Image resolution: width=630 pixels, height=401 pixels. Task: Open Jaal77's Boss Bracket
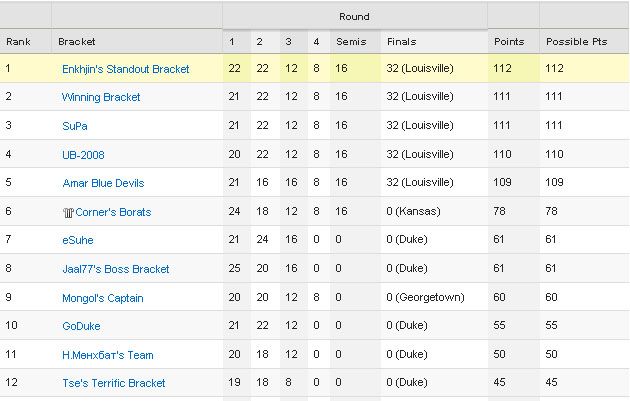tap(115, 269)
